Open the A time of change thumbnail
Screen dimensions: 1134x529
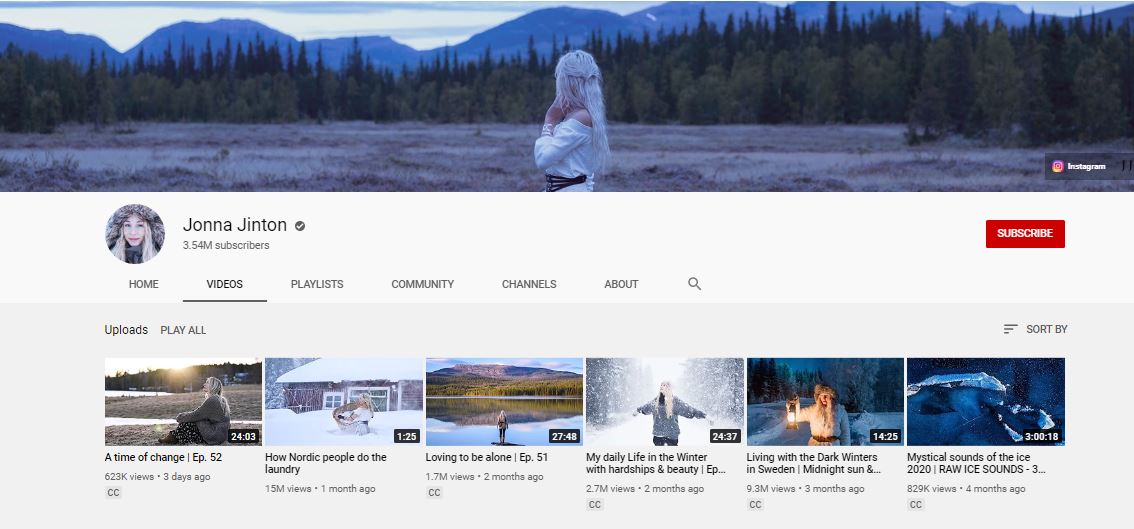pos(183,402)
